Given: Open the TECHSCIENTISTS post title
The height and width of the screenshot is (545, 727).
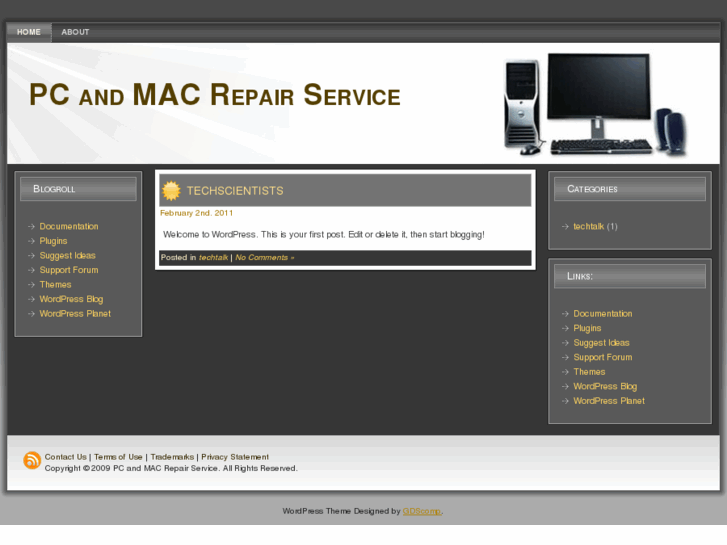Looking at the screenshot, I should click(x=235, y=191).
